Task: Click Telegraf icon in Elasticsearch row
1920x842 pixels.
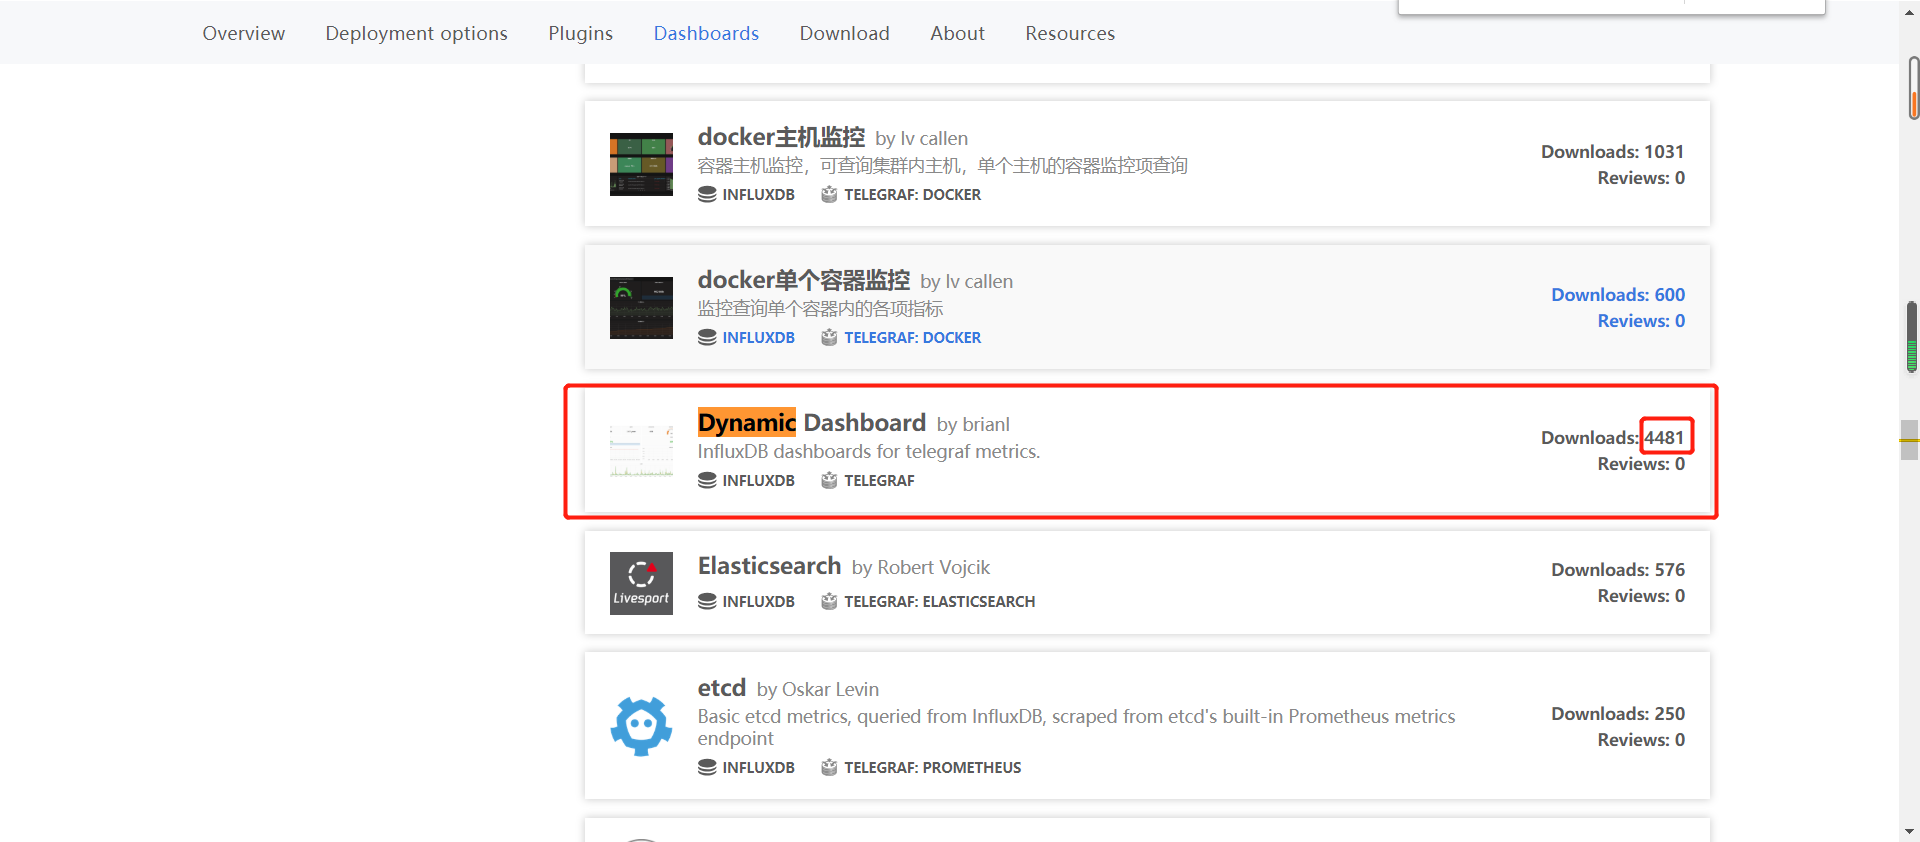Action: click(x=829, y=601)
